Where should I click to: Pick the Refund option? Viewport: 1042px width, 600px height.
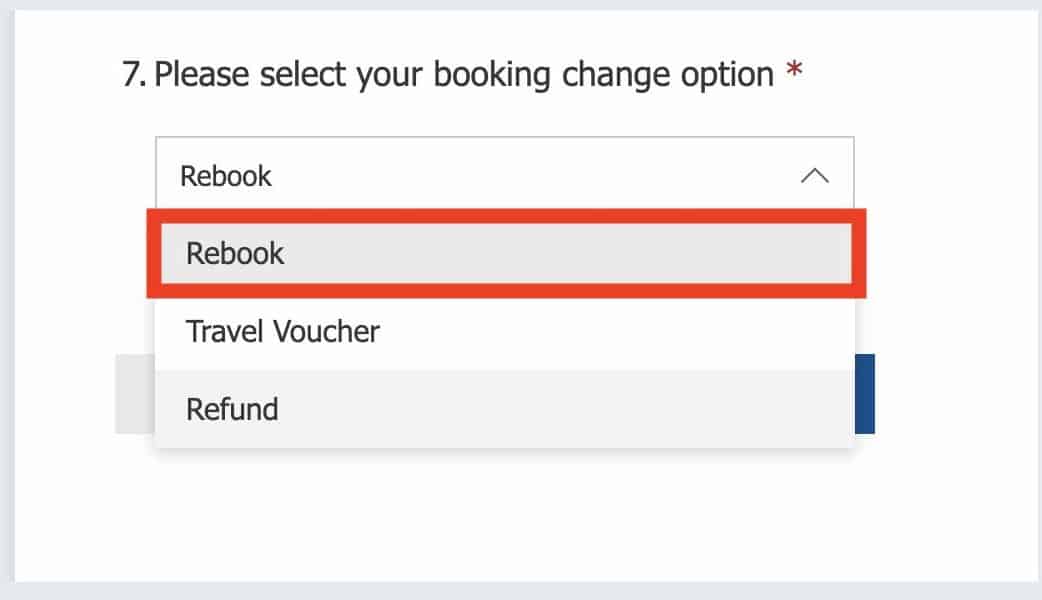[x=505, y=409]
